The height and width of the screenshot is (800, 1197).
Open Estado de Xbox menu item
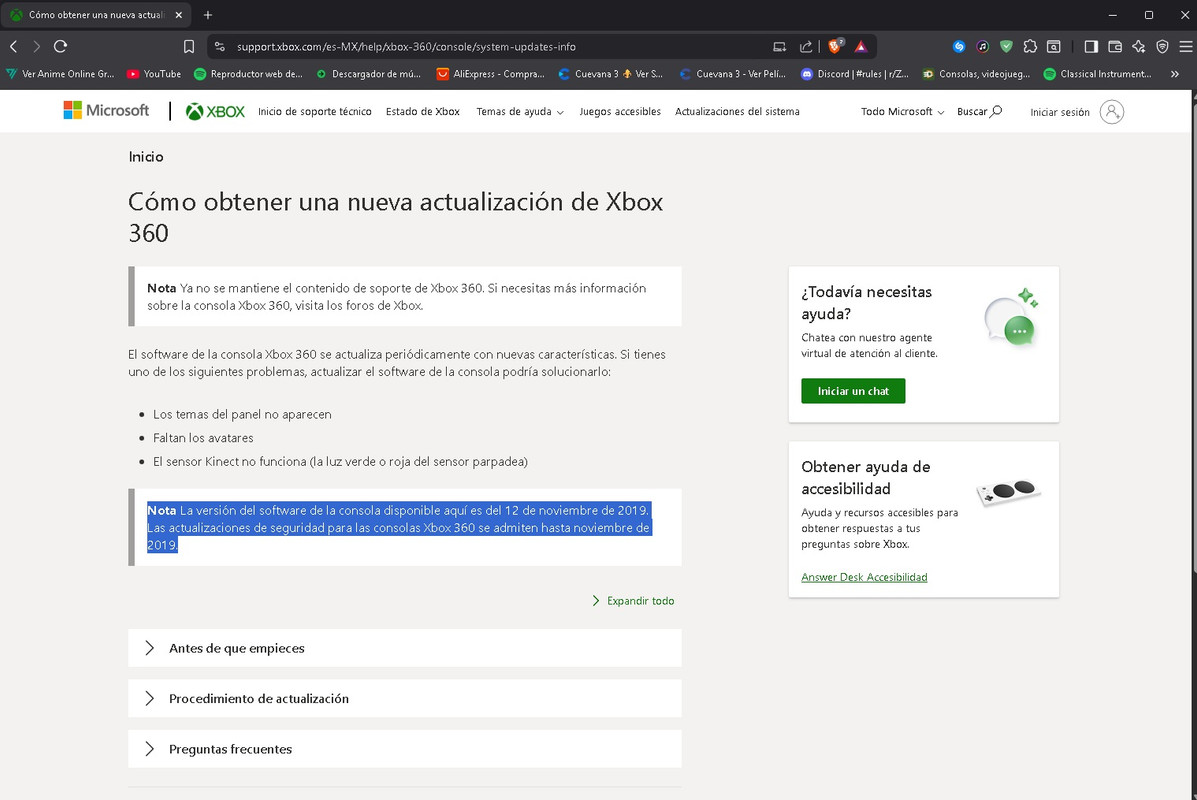(422, 111)
